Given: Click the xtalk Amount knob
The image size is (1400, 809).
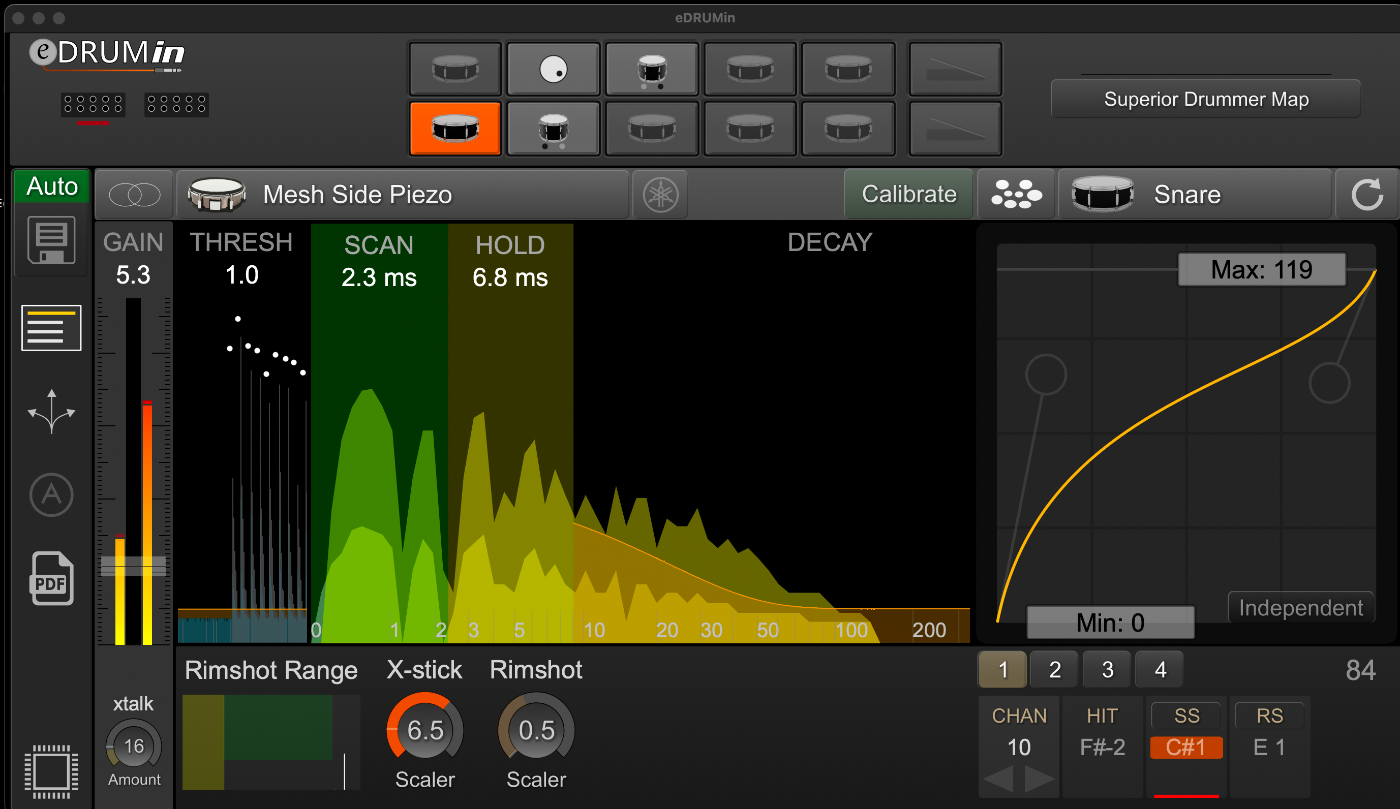Looking at the screenshot, I should pyautogui.click(x=134, y=747).
